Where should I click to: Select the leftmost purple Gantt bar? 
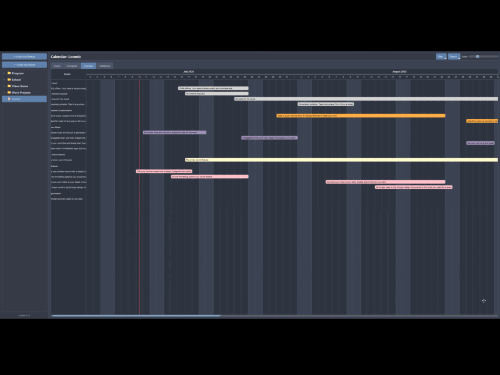(175, 132)
